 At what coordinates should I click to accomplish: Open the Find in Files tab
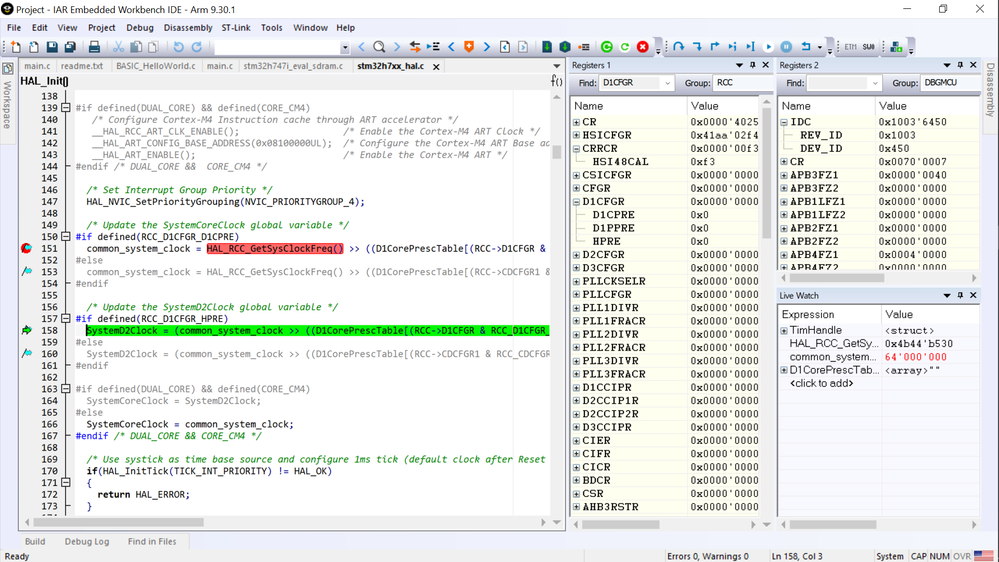[152, 541]
